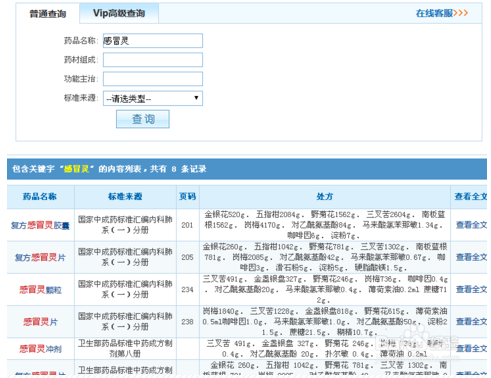This screenshot has height=378, width=491.
Task: View full text for 复方感冒灵片 row
Action: click(471, 257)
